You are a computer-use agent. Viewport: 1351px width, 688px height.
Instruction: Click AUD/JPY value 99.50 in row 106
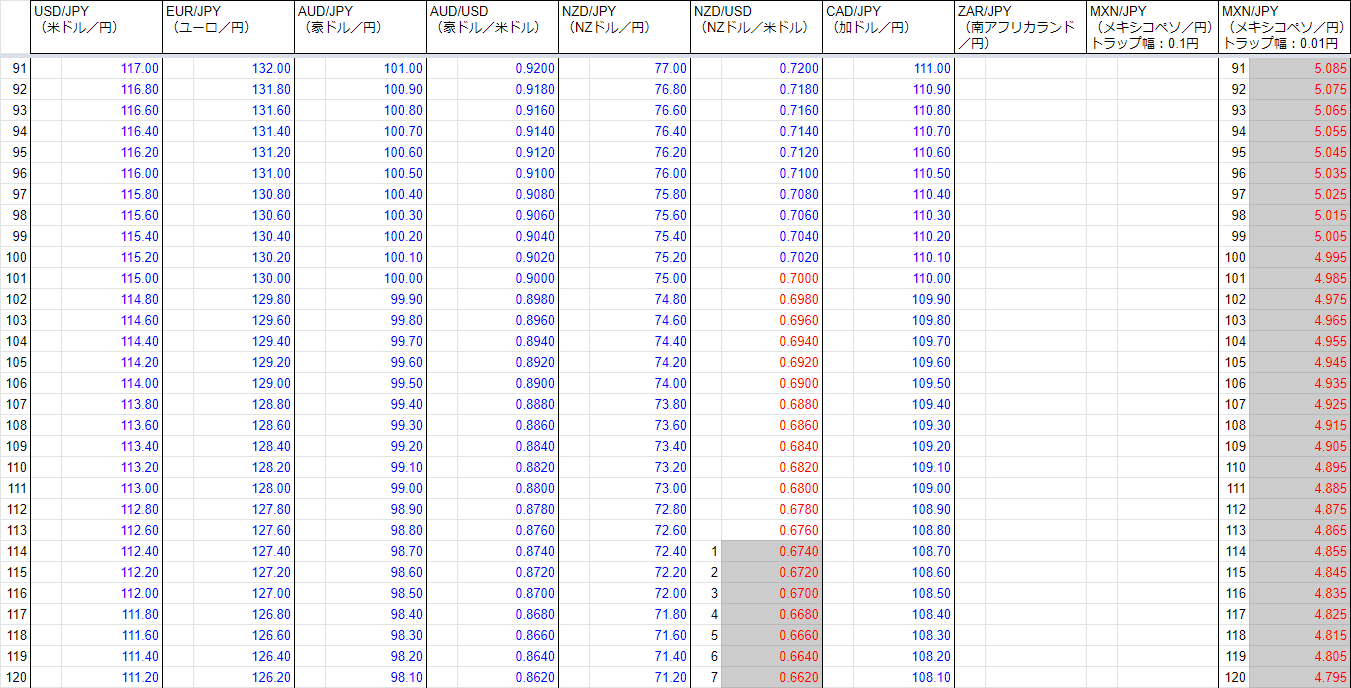(x=374, y=383)
